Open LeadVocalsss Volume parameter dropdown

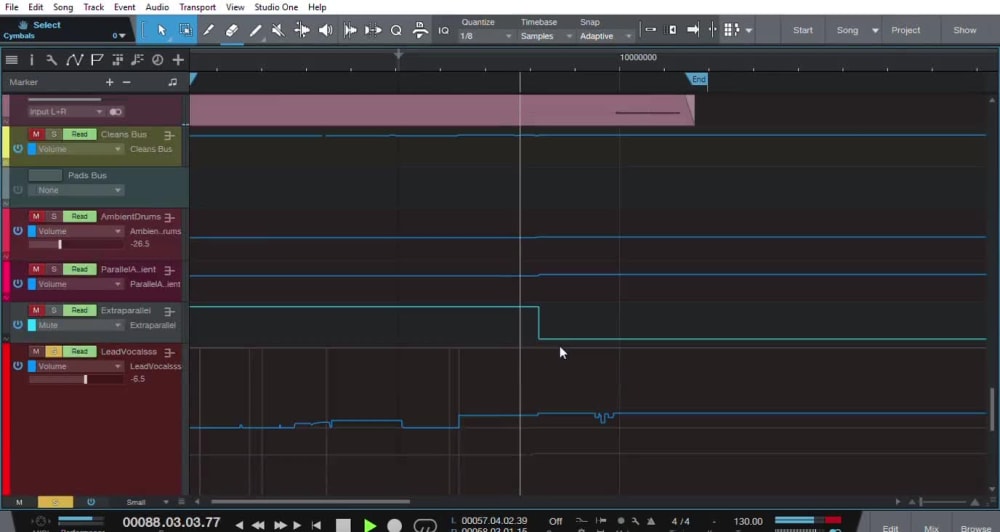(80, 366)
